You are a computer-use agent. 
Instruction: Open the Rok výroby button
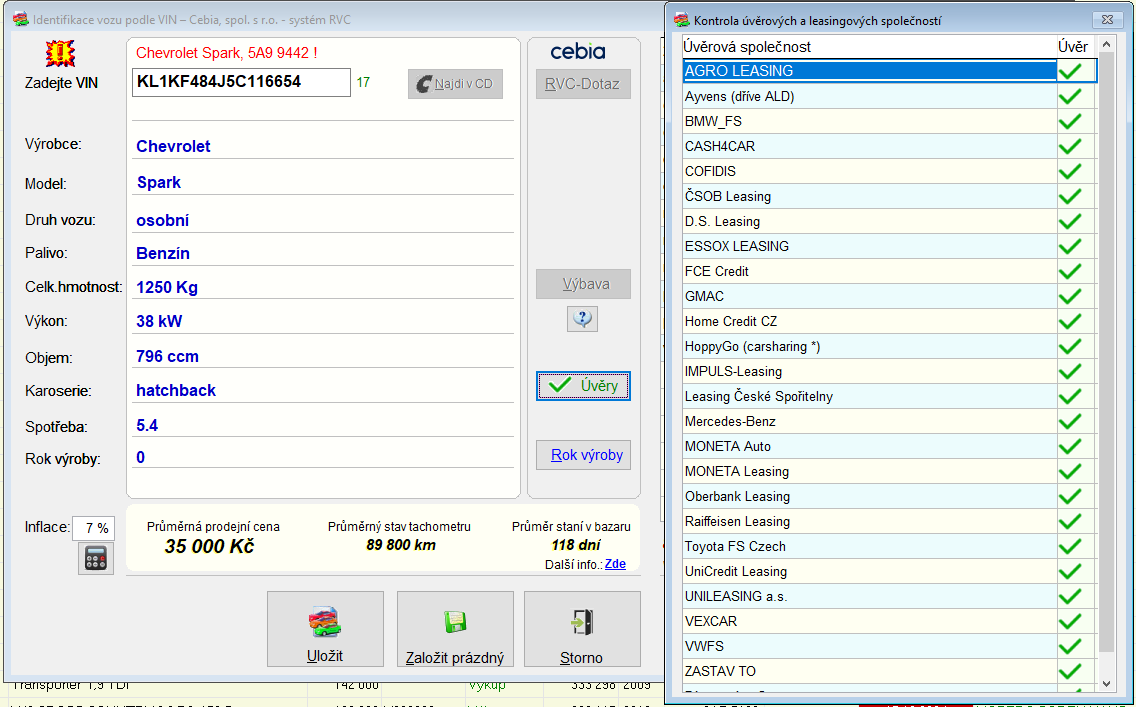click(587, 456)
